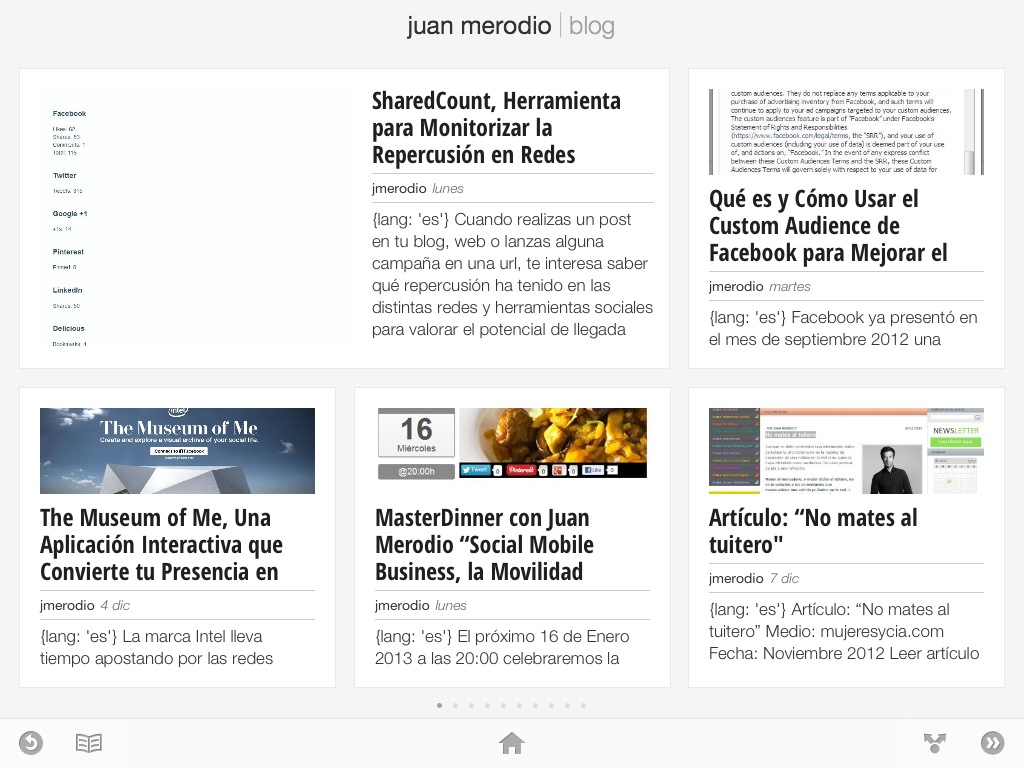The width and height of the screenshot is (1024, 768).
Task: Tap the juan merodio blog header
Action: (511, 26)
